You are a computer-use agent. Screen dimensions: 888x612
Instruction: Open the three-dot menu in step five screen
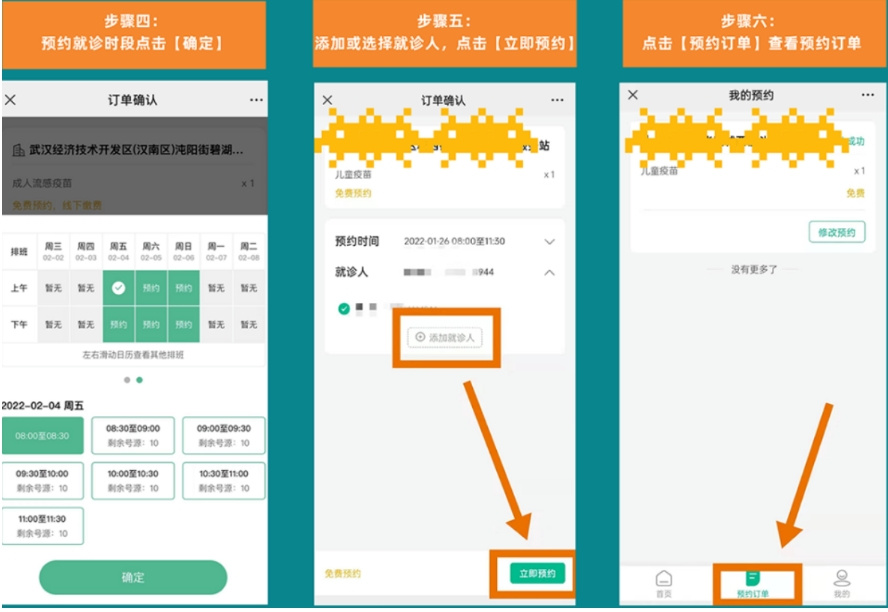[557, 100]
